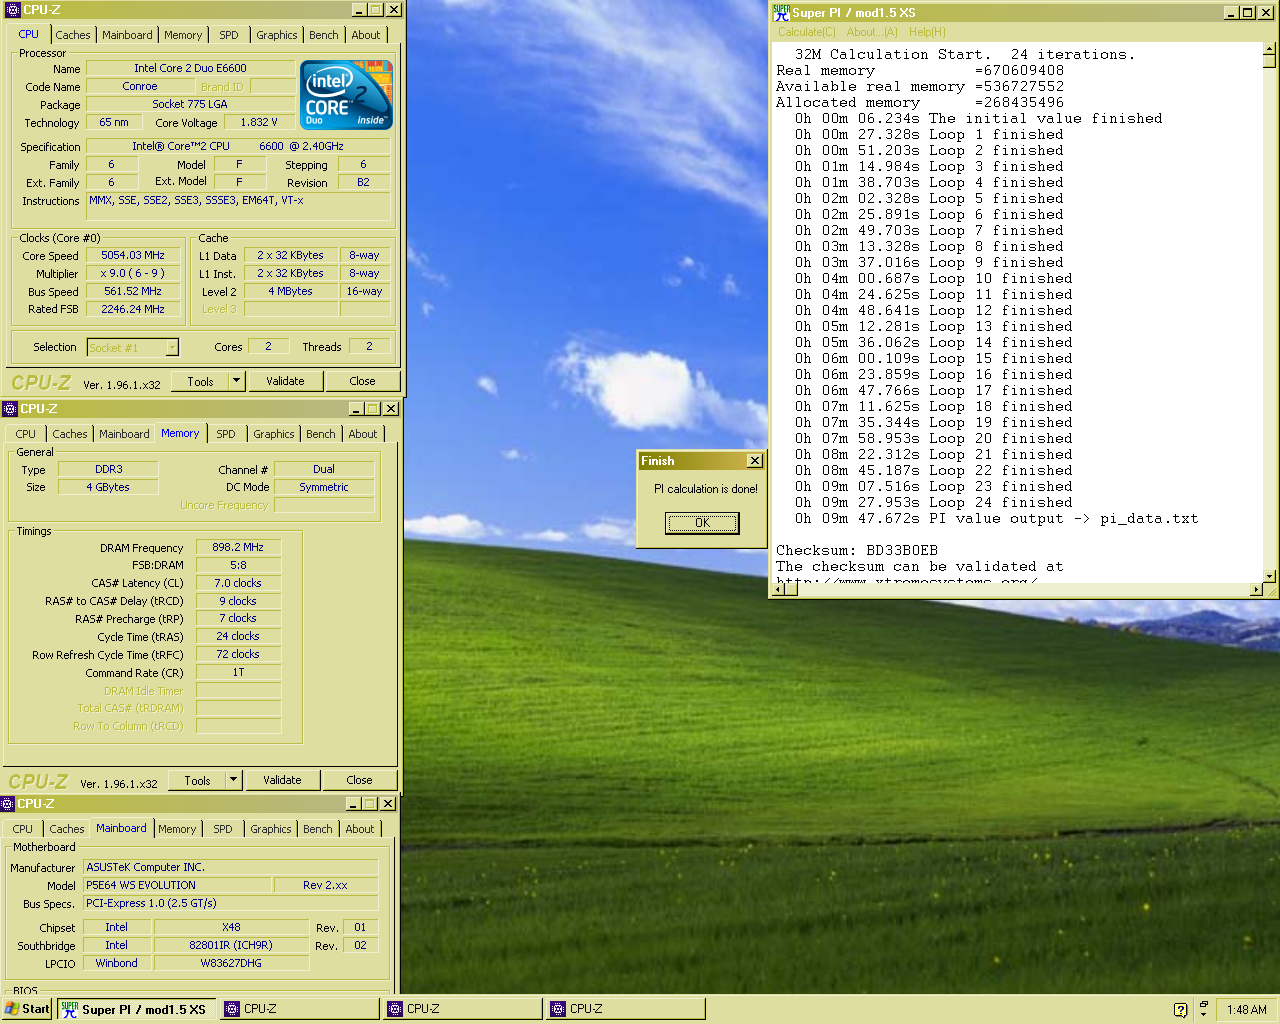The height and width of the screenshot is (1024, 1280).
Task: Expand the Tools dropdown arrow in the CPU tab window
Action: pos(236,381)
